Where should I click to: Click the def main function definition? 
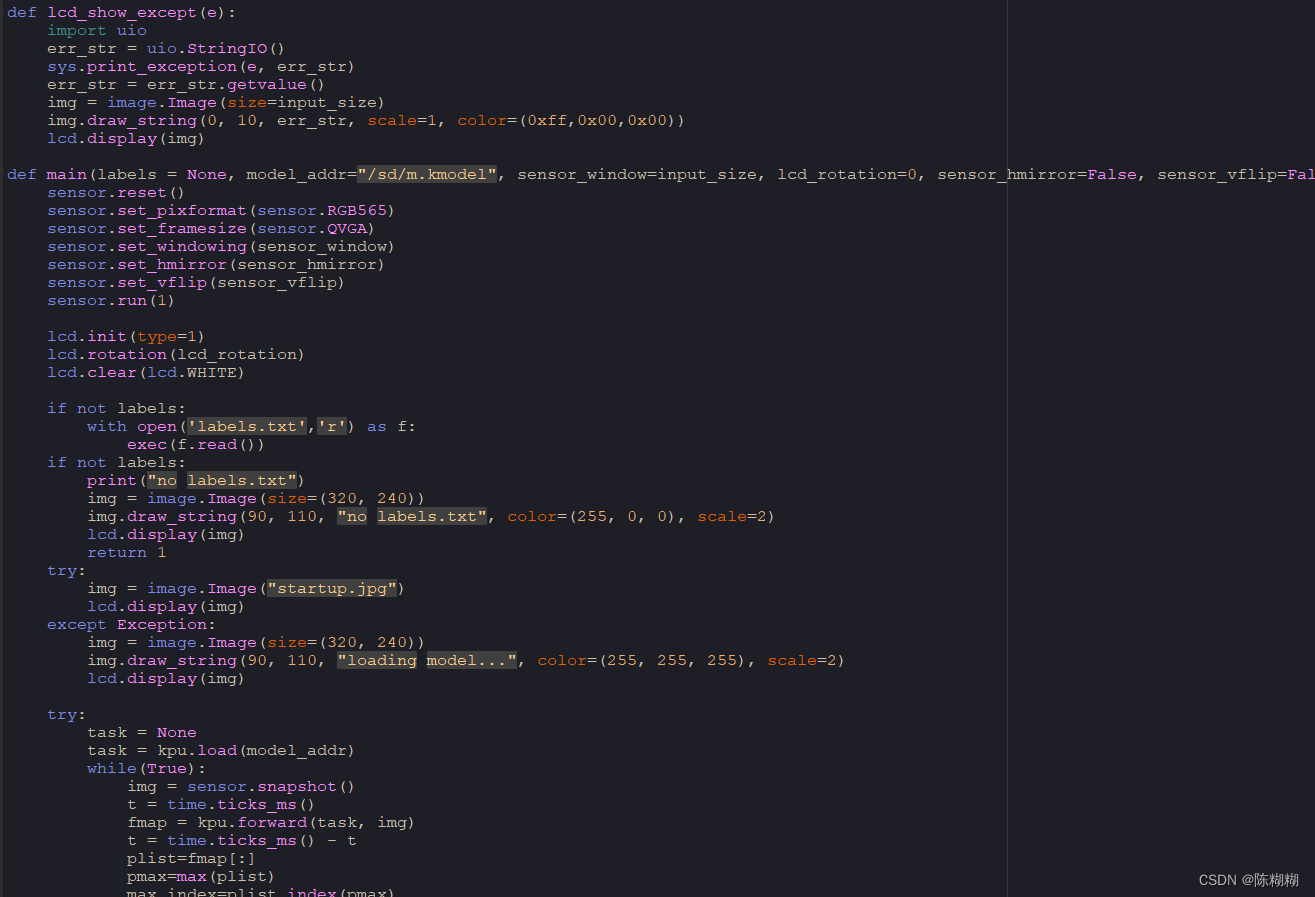point(66,173)
